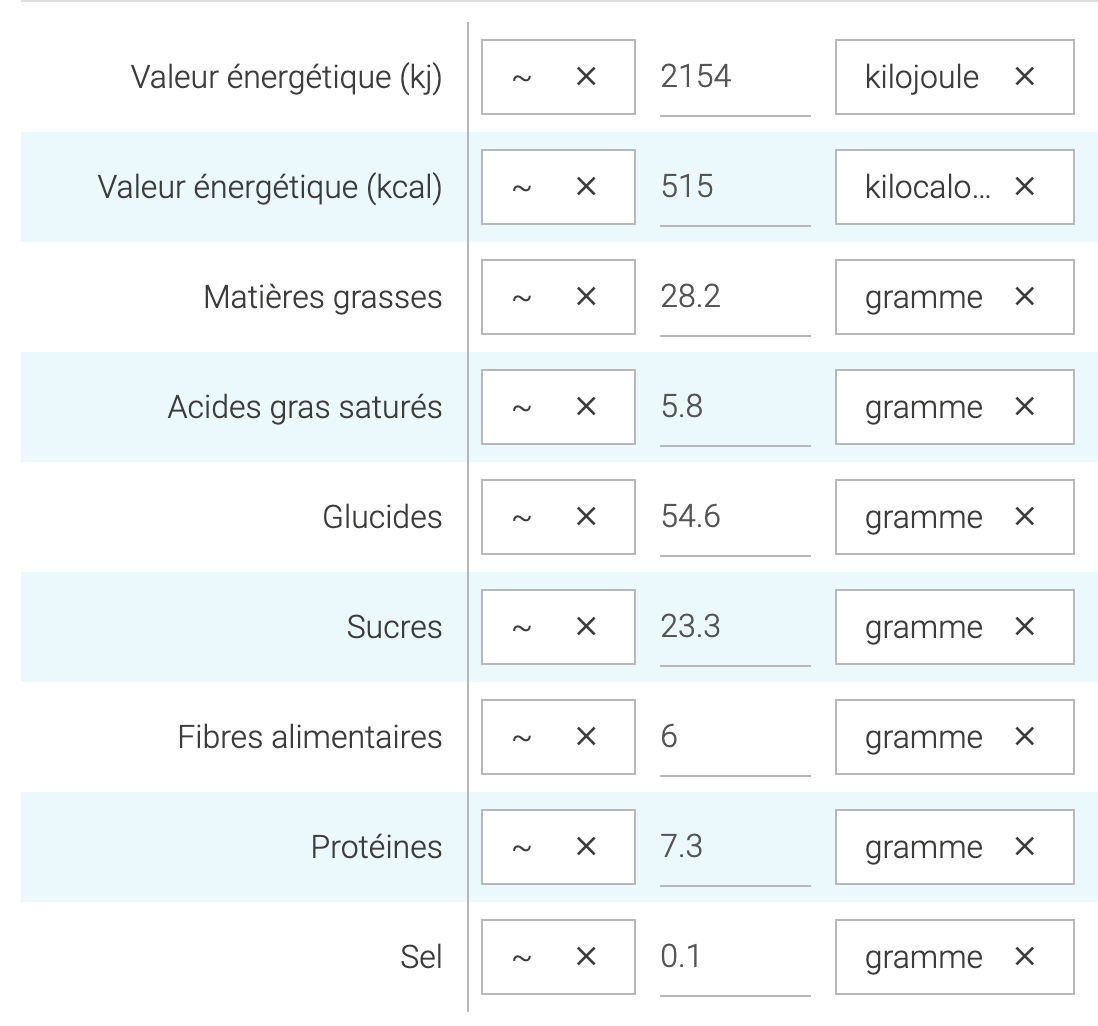Open the gramme unit dropdown for Sel
The width and height of the screenshot is (1098, 1026).
(923, 957)
